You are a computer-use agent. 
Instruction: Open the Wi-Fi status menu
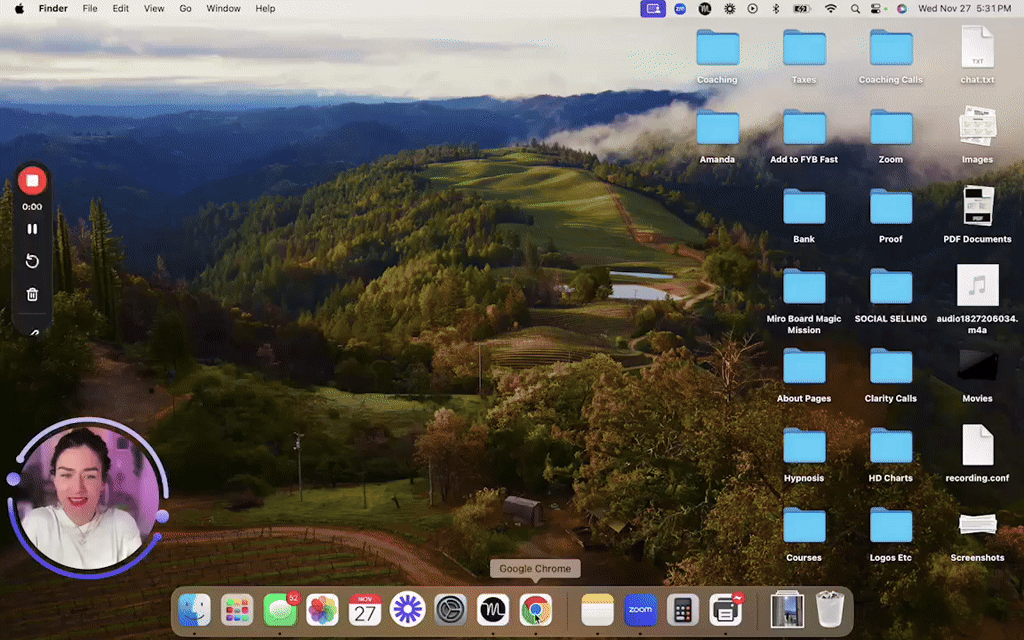click(x=830, y=8)
